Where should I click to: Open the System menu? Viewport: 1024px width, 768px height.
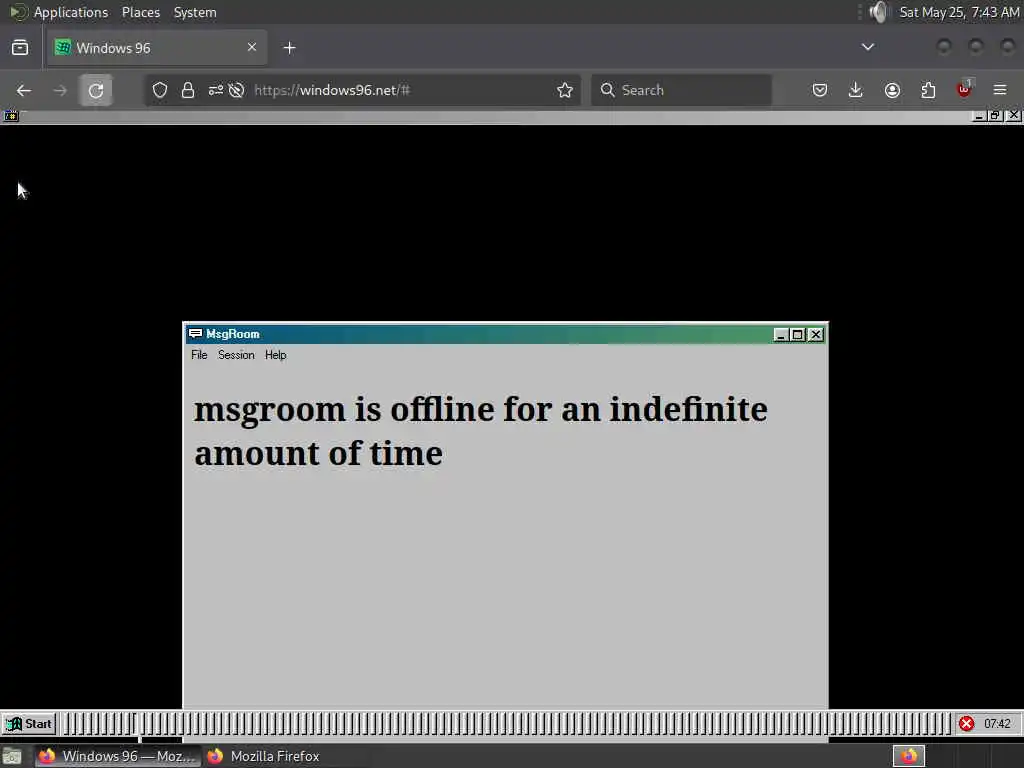point(195,12)
